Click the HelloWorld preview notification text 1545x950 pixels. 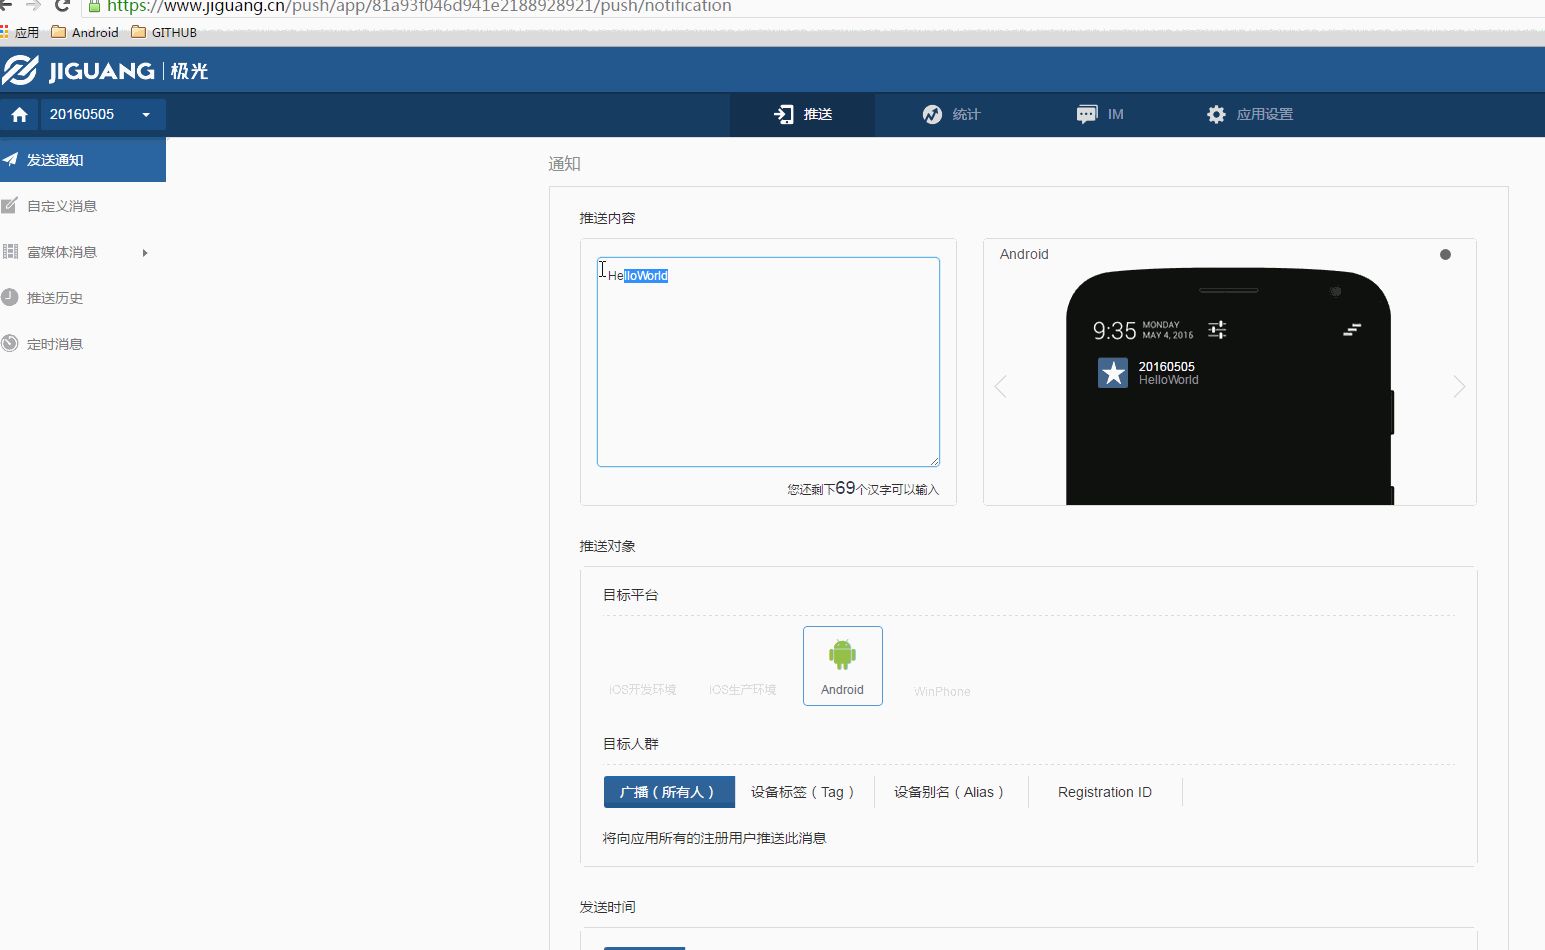pyautogui.click(x=1169, y=380)
